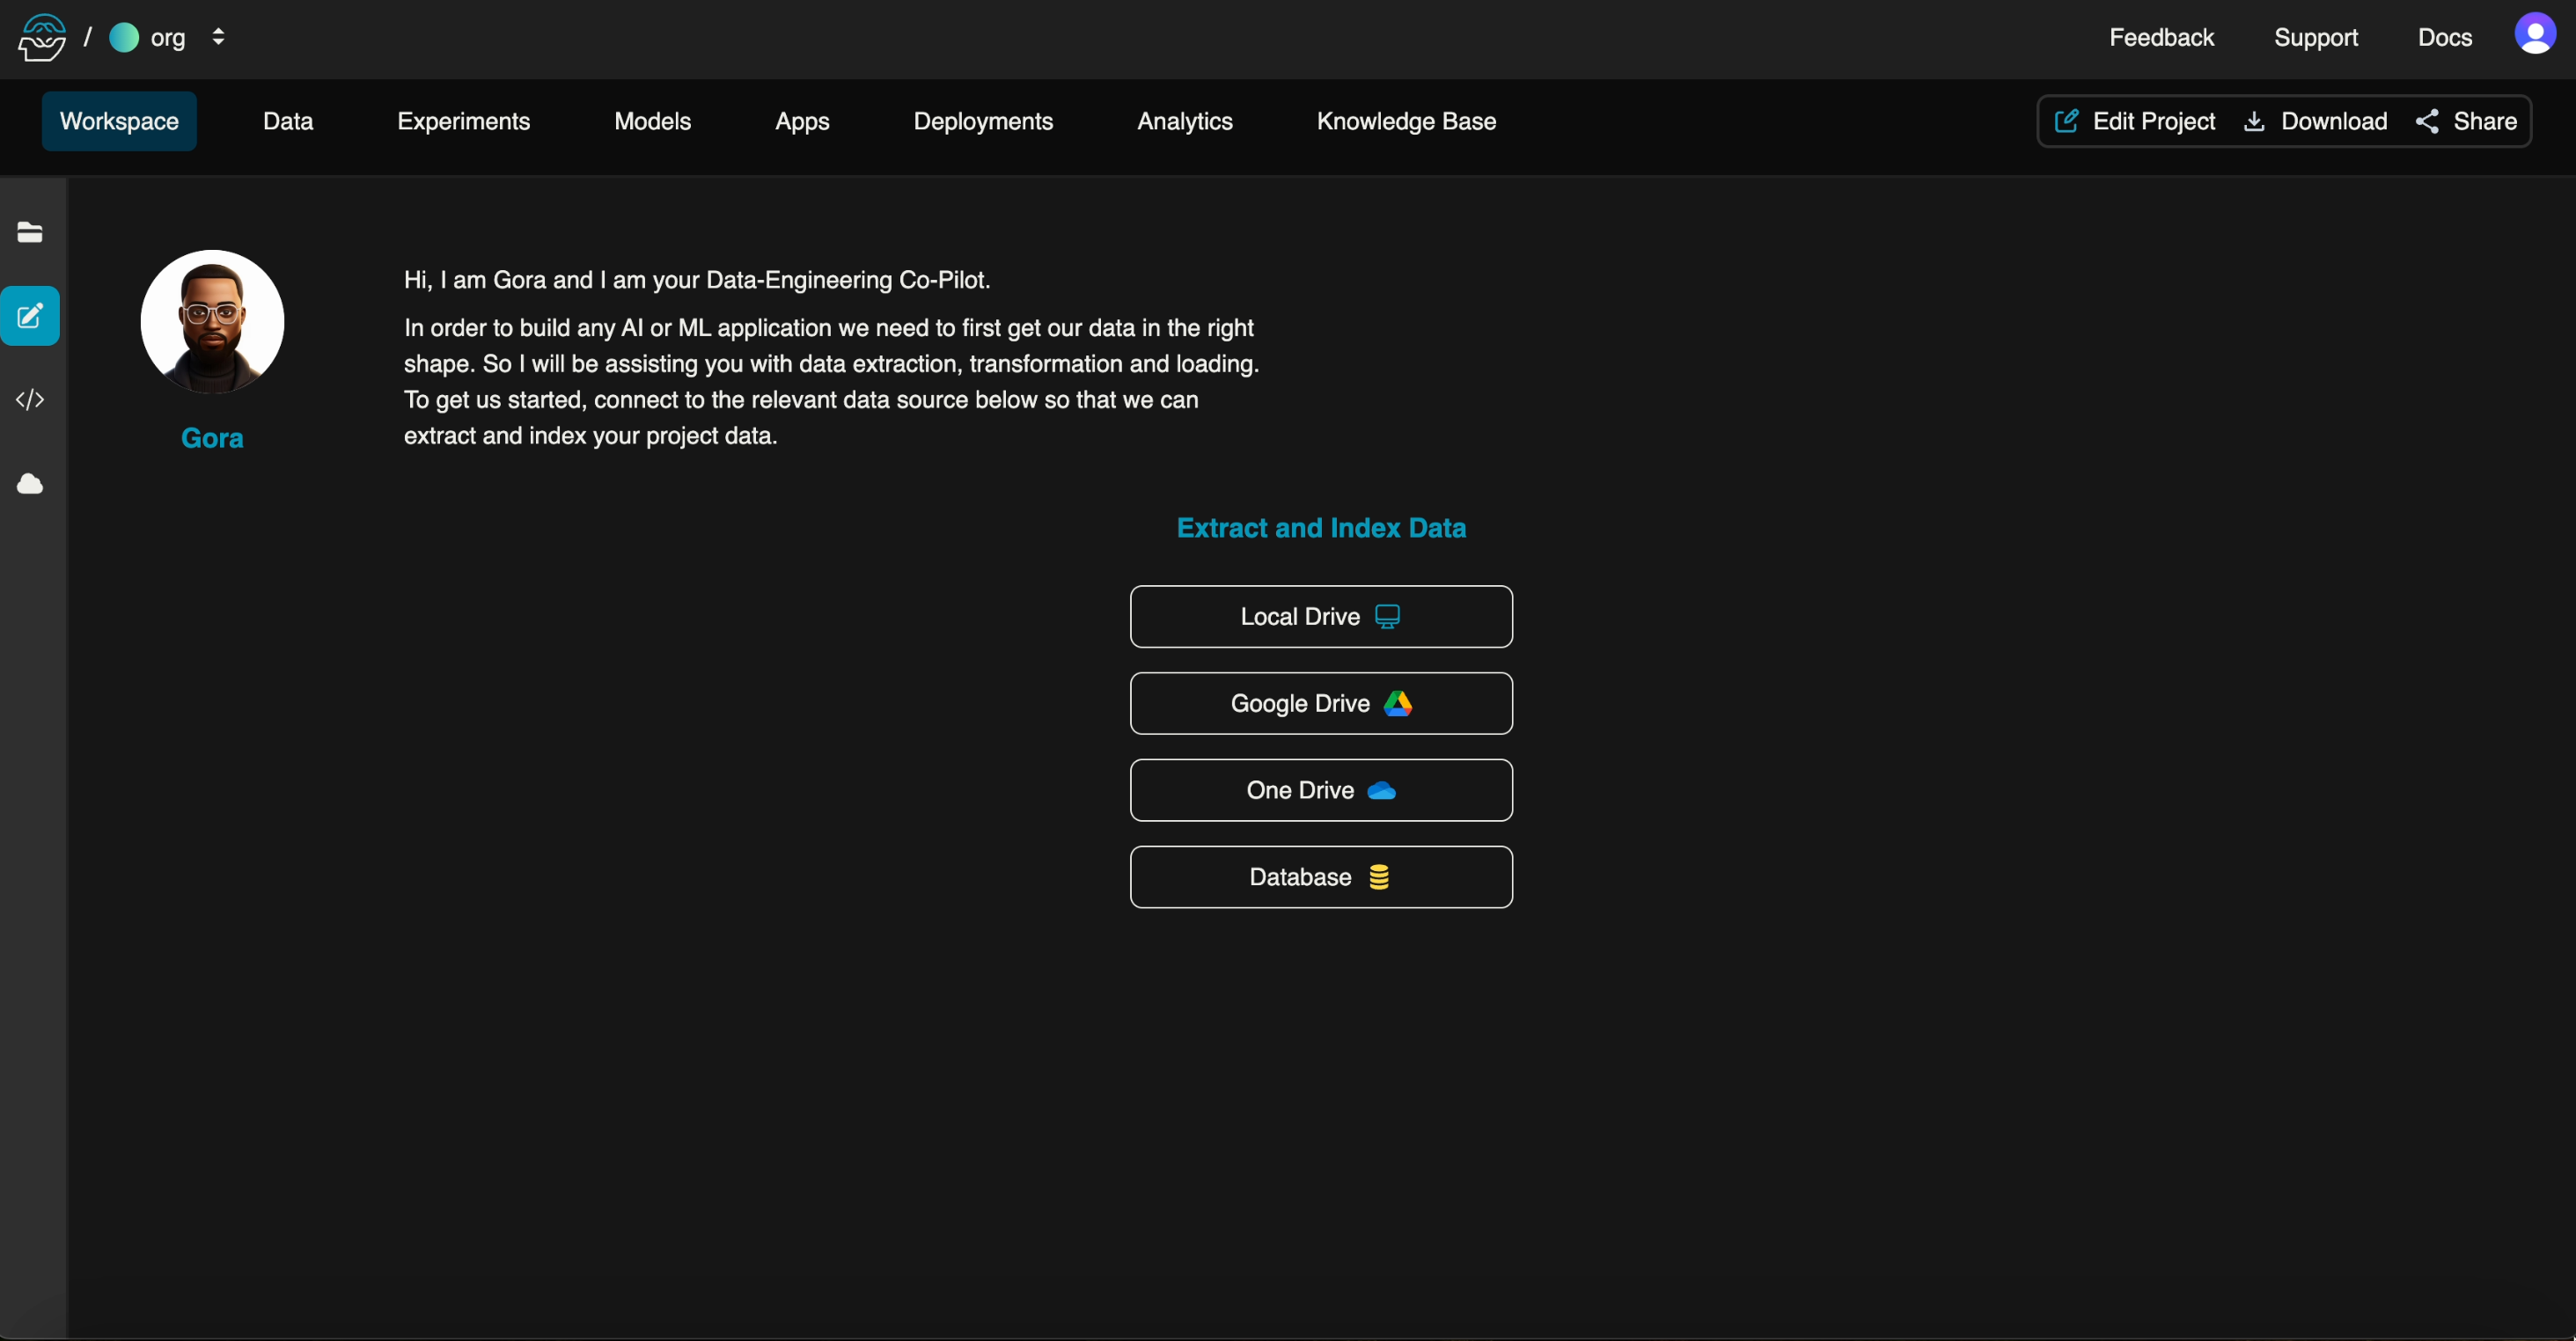
Task: Select the Workspace tab
Action: [x=119, y=121]
